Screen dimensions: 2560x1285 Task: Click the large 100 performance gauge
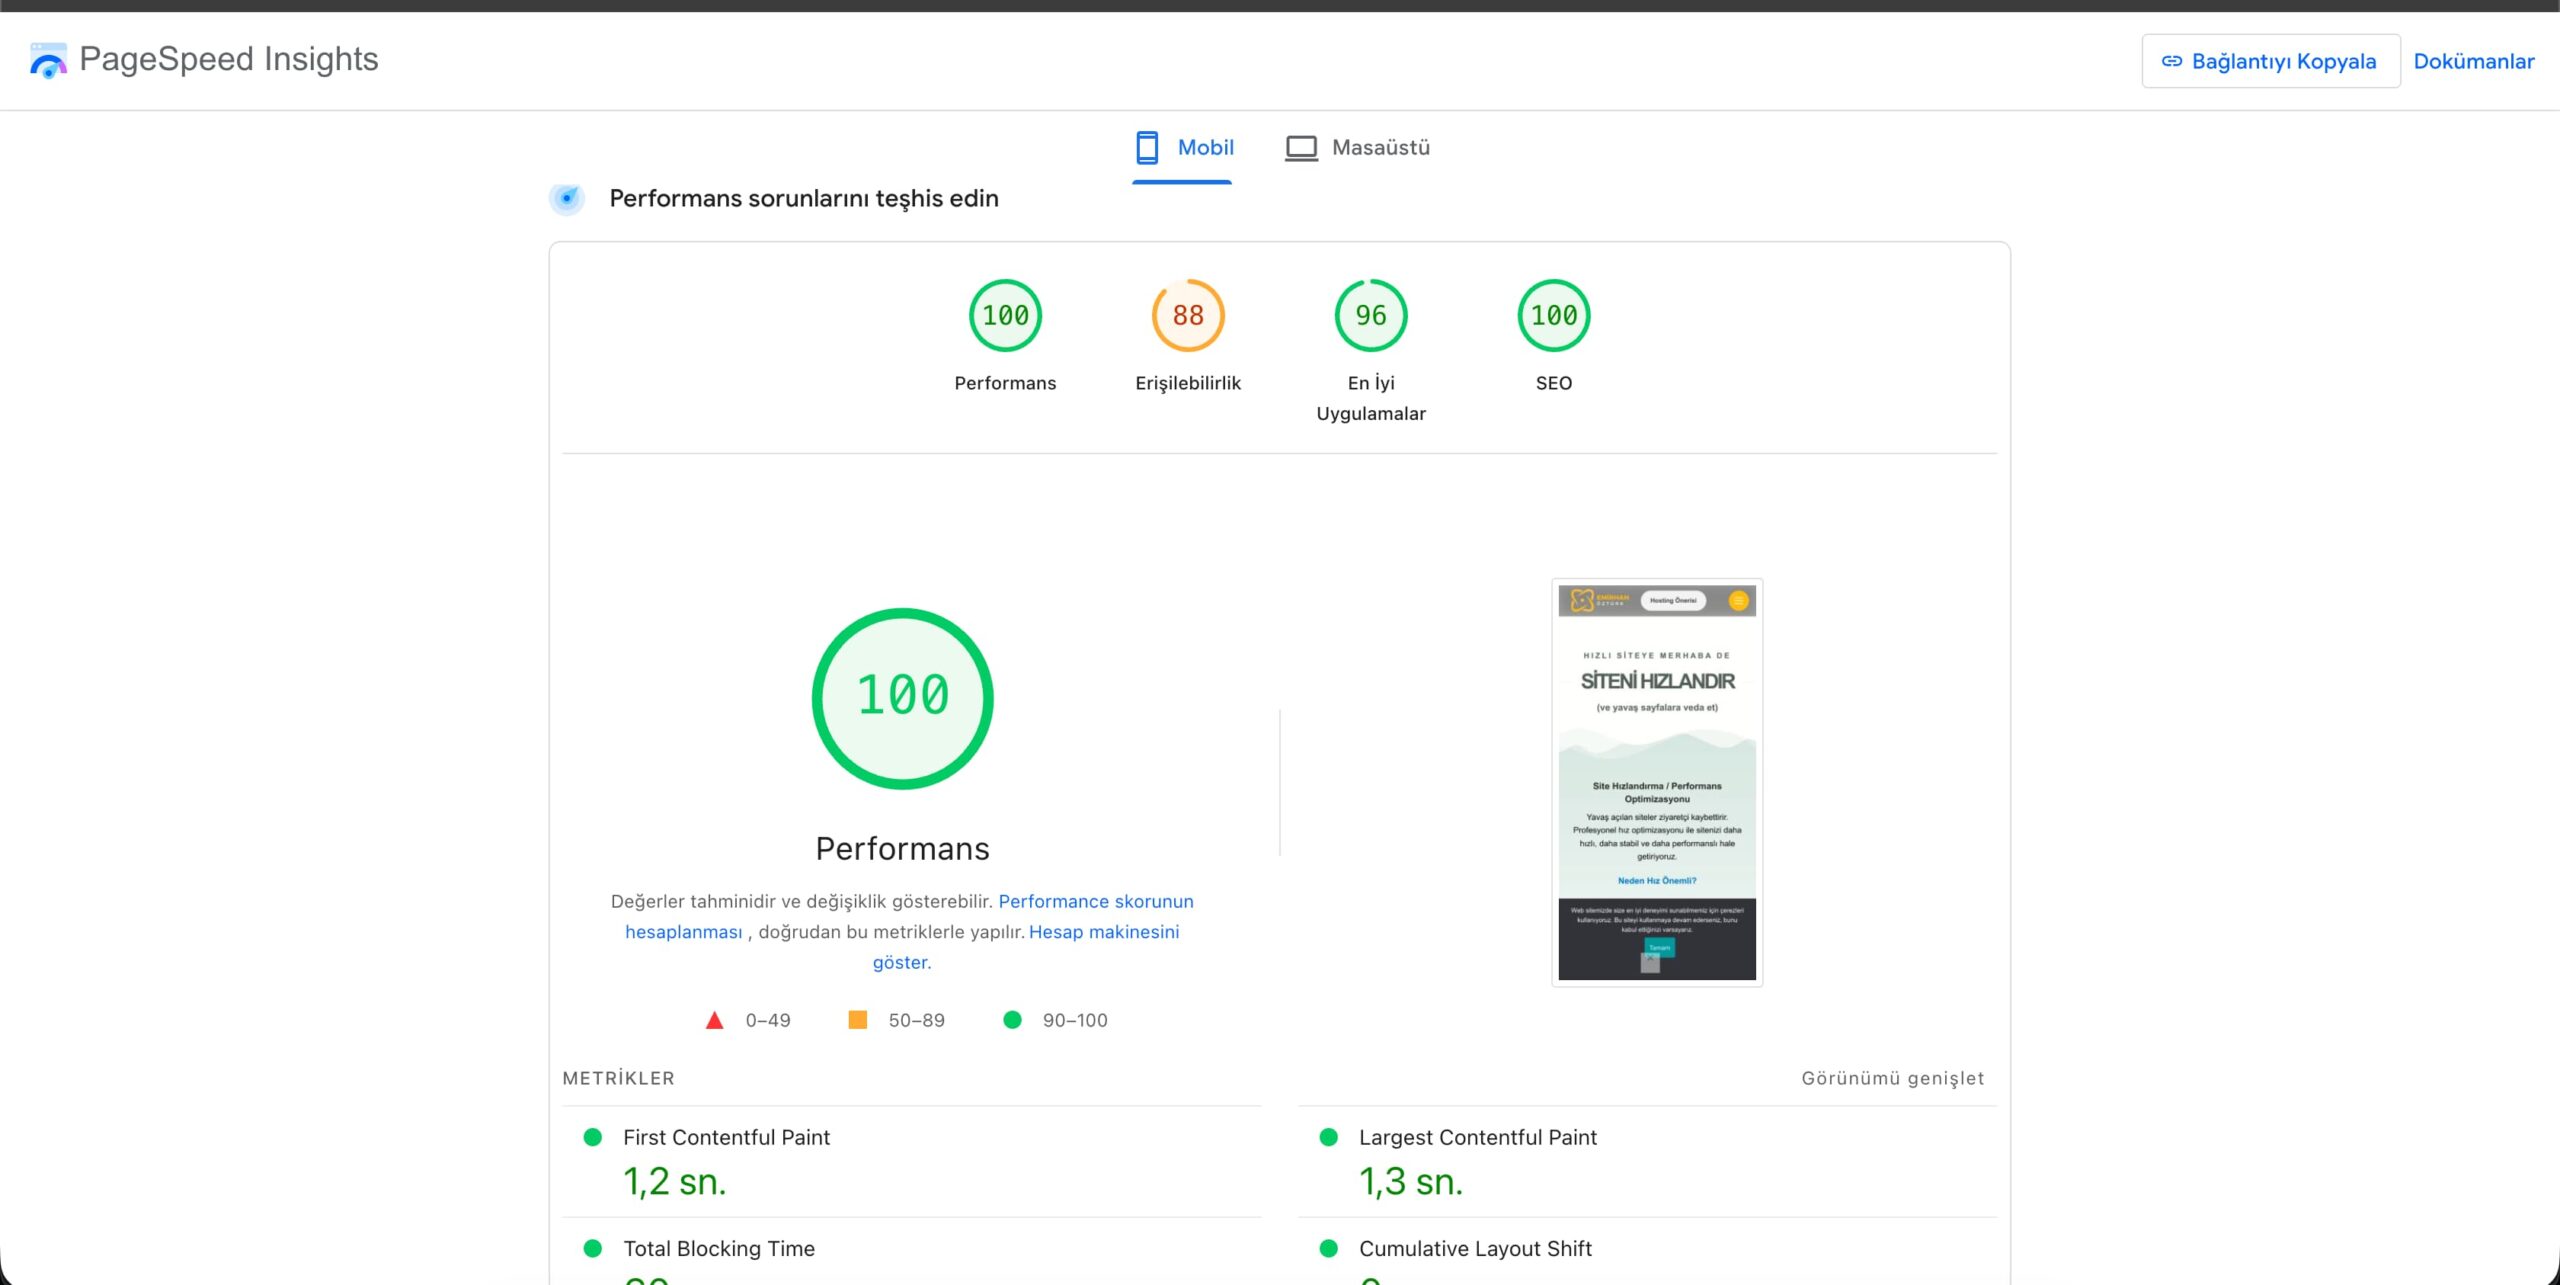[x=902, y=698]
